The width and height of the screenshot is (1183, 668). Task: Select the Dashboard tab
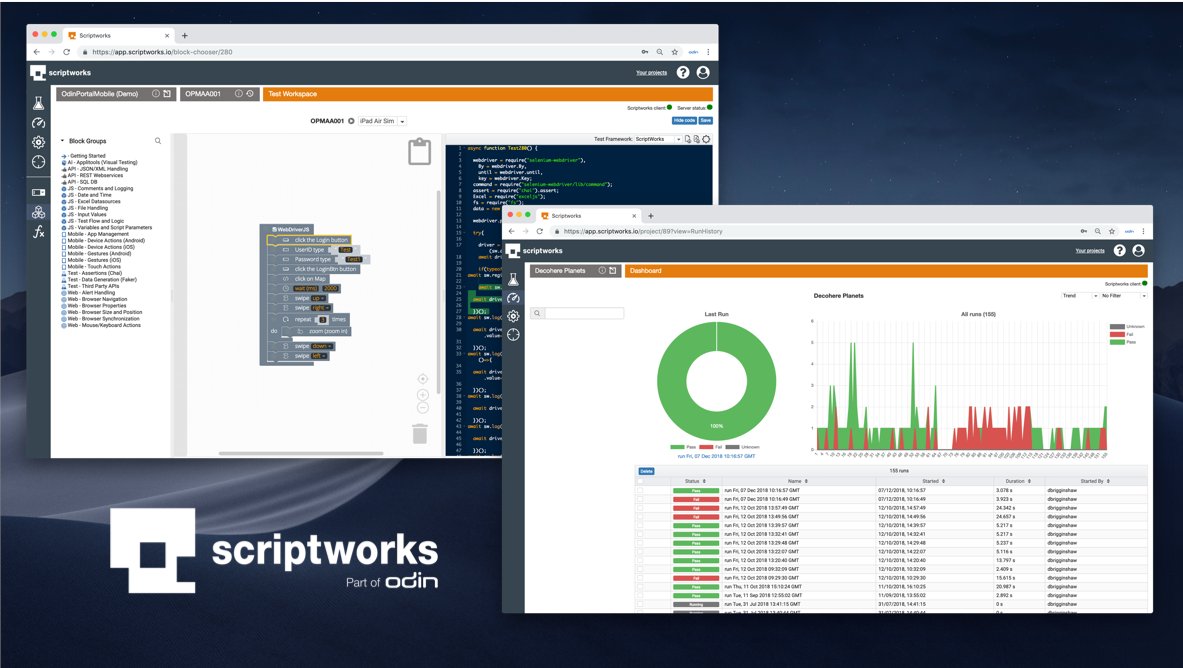coord(886,270)
